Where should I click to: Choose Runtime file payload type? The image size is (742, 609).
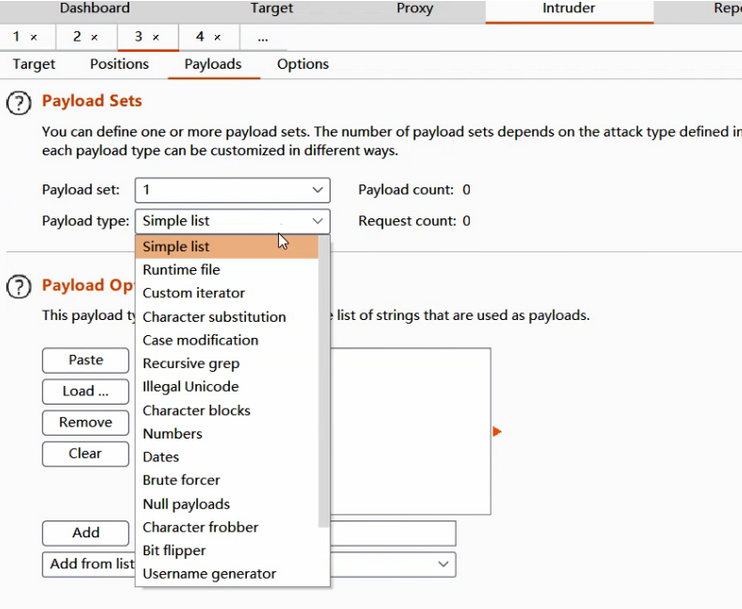coord(227,270)
